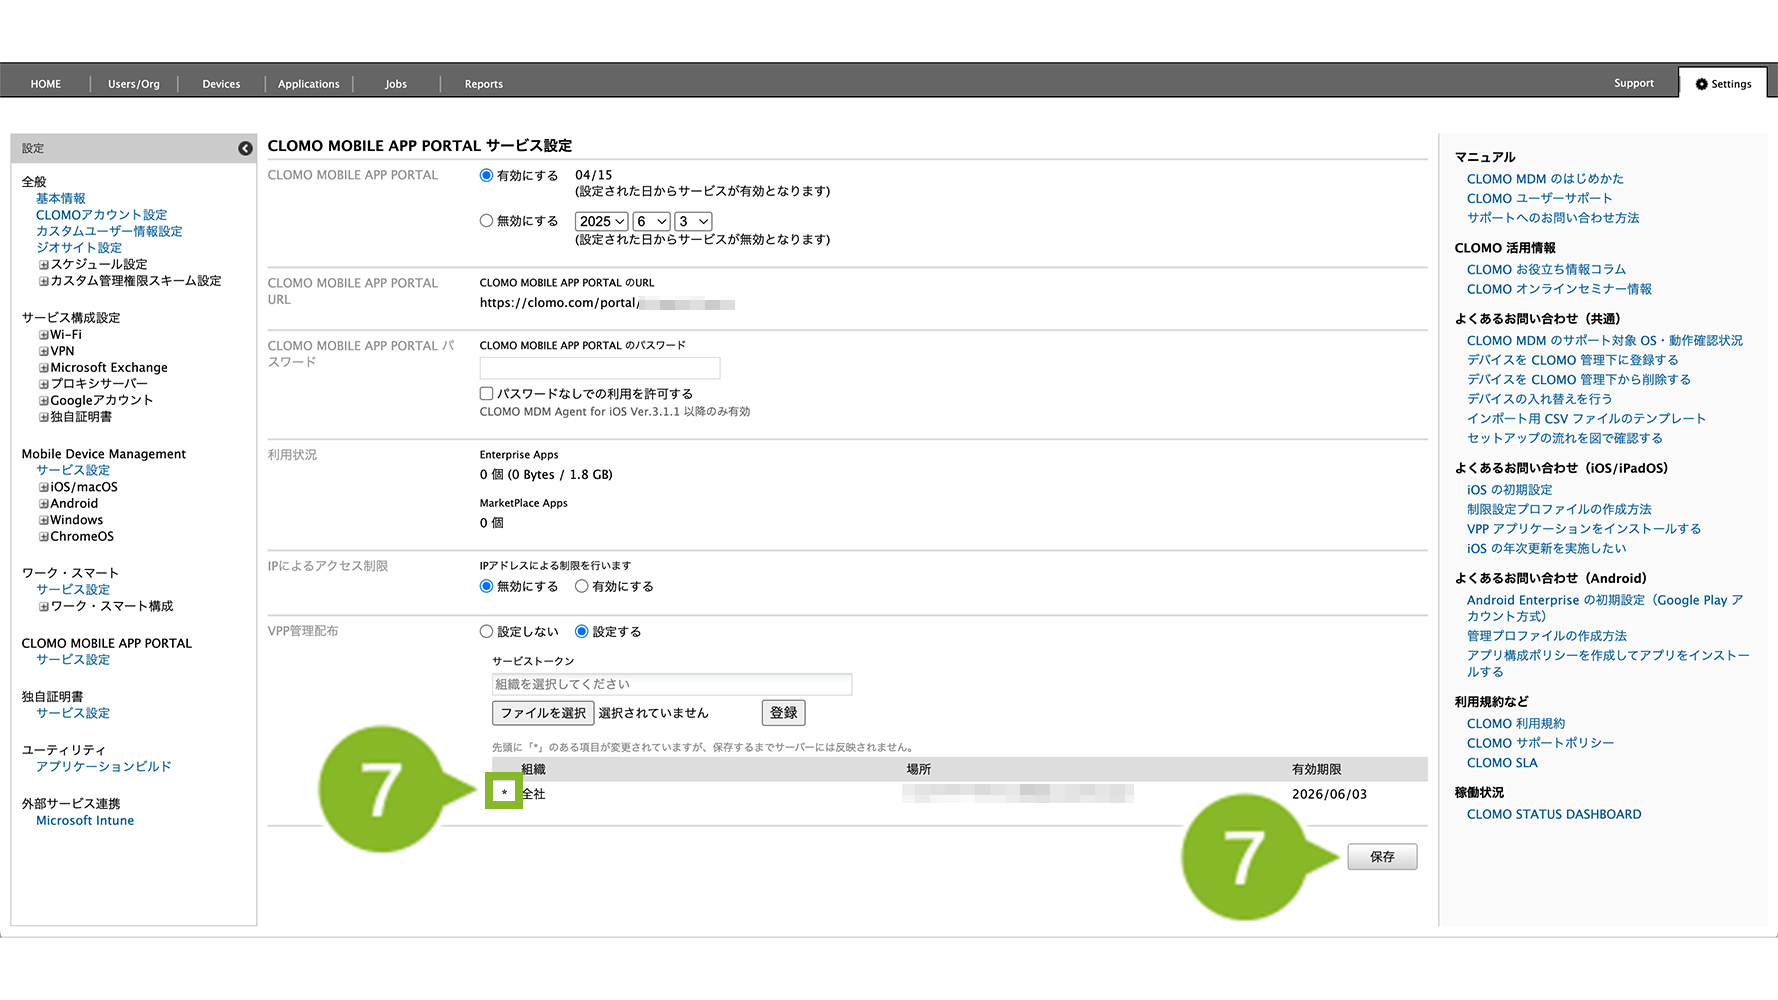Open CLOMOアカウント設定 link
The height and width of the screenshot is (1000, 1778).
[x=102, y=215]
